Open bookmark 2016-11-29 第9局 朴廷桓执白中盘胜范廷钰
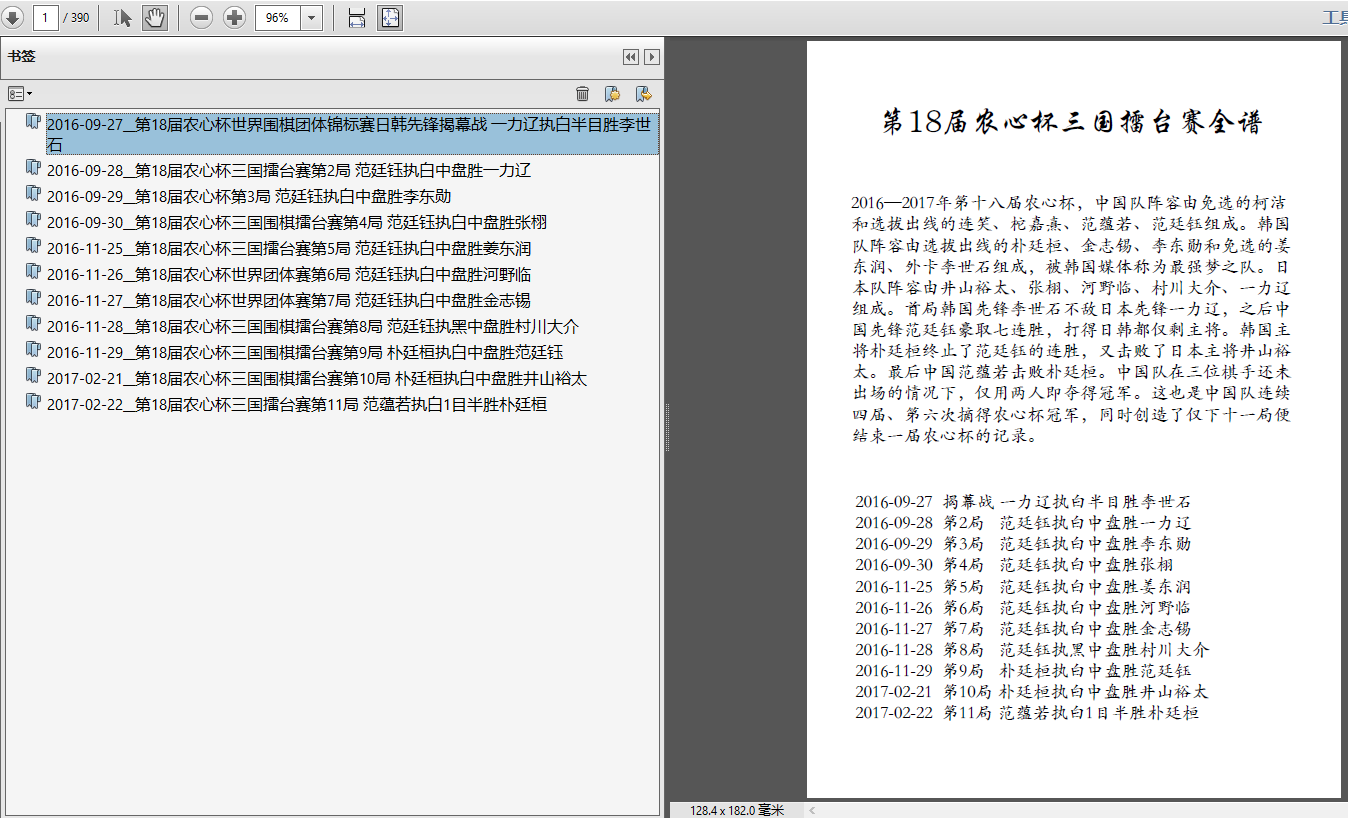1348x818 pixels. click(305, 352)
